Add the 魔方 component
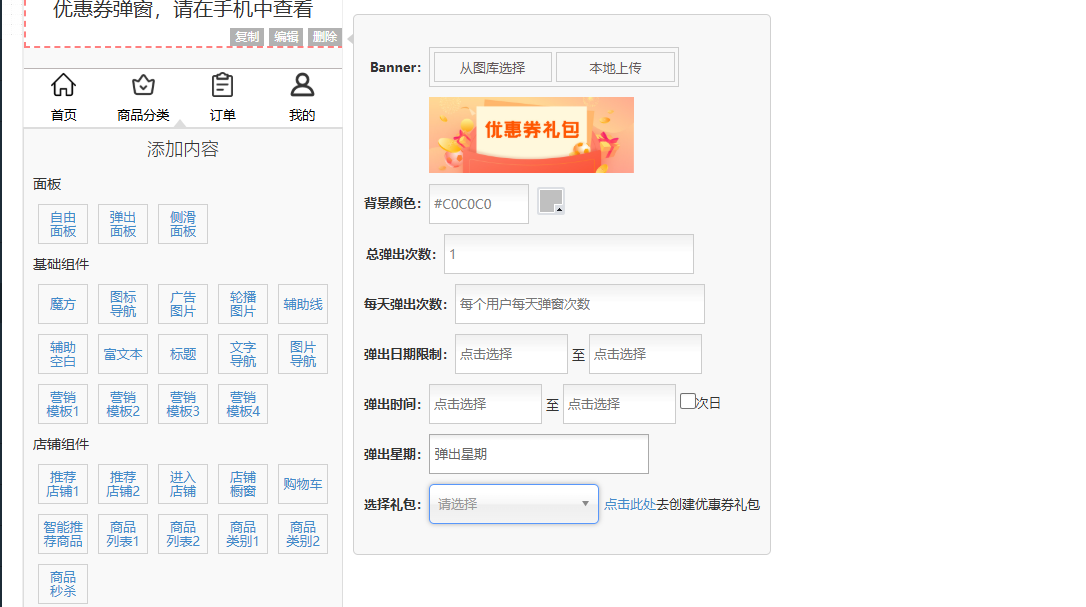This screenshot has height=607, width=1086. (x=63, y=304)
